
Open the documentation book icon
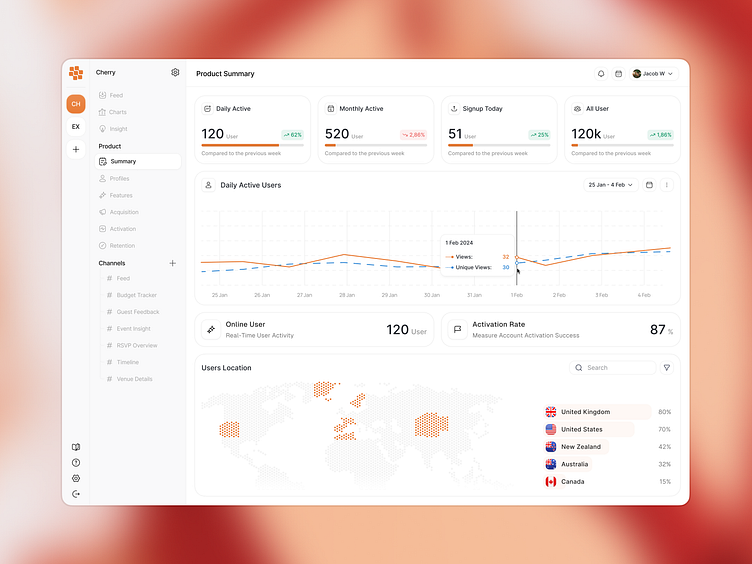[x=76, y=447]
